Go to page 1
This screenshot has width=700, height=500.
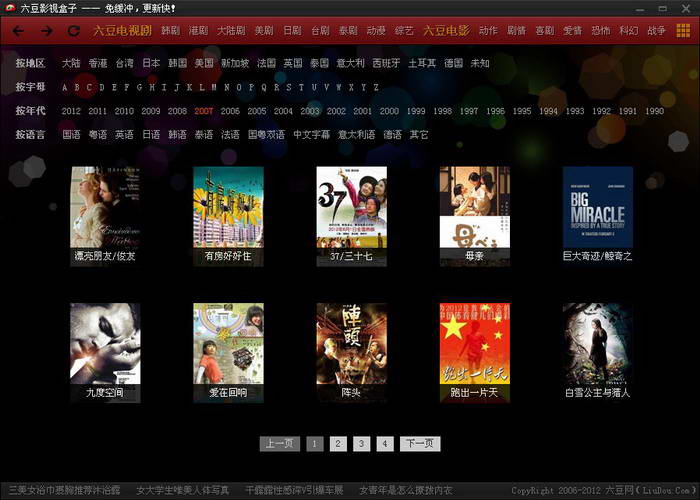(x=315, y=444)
